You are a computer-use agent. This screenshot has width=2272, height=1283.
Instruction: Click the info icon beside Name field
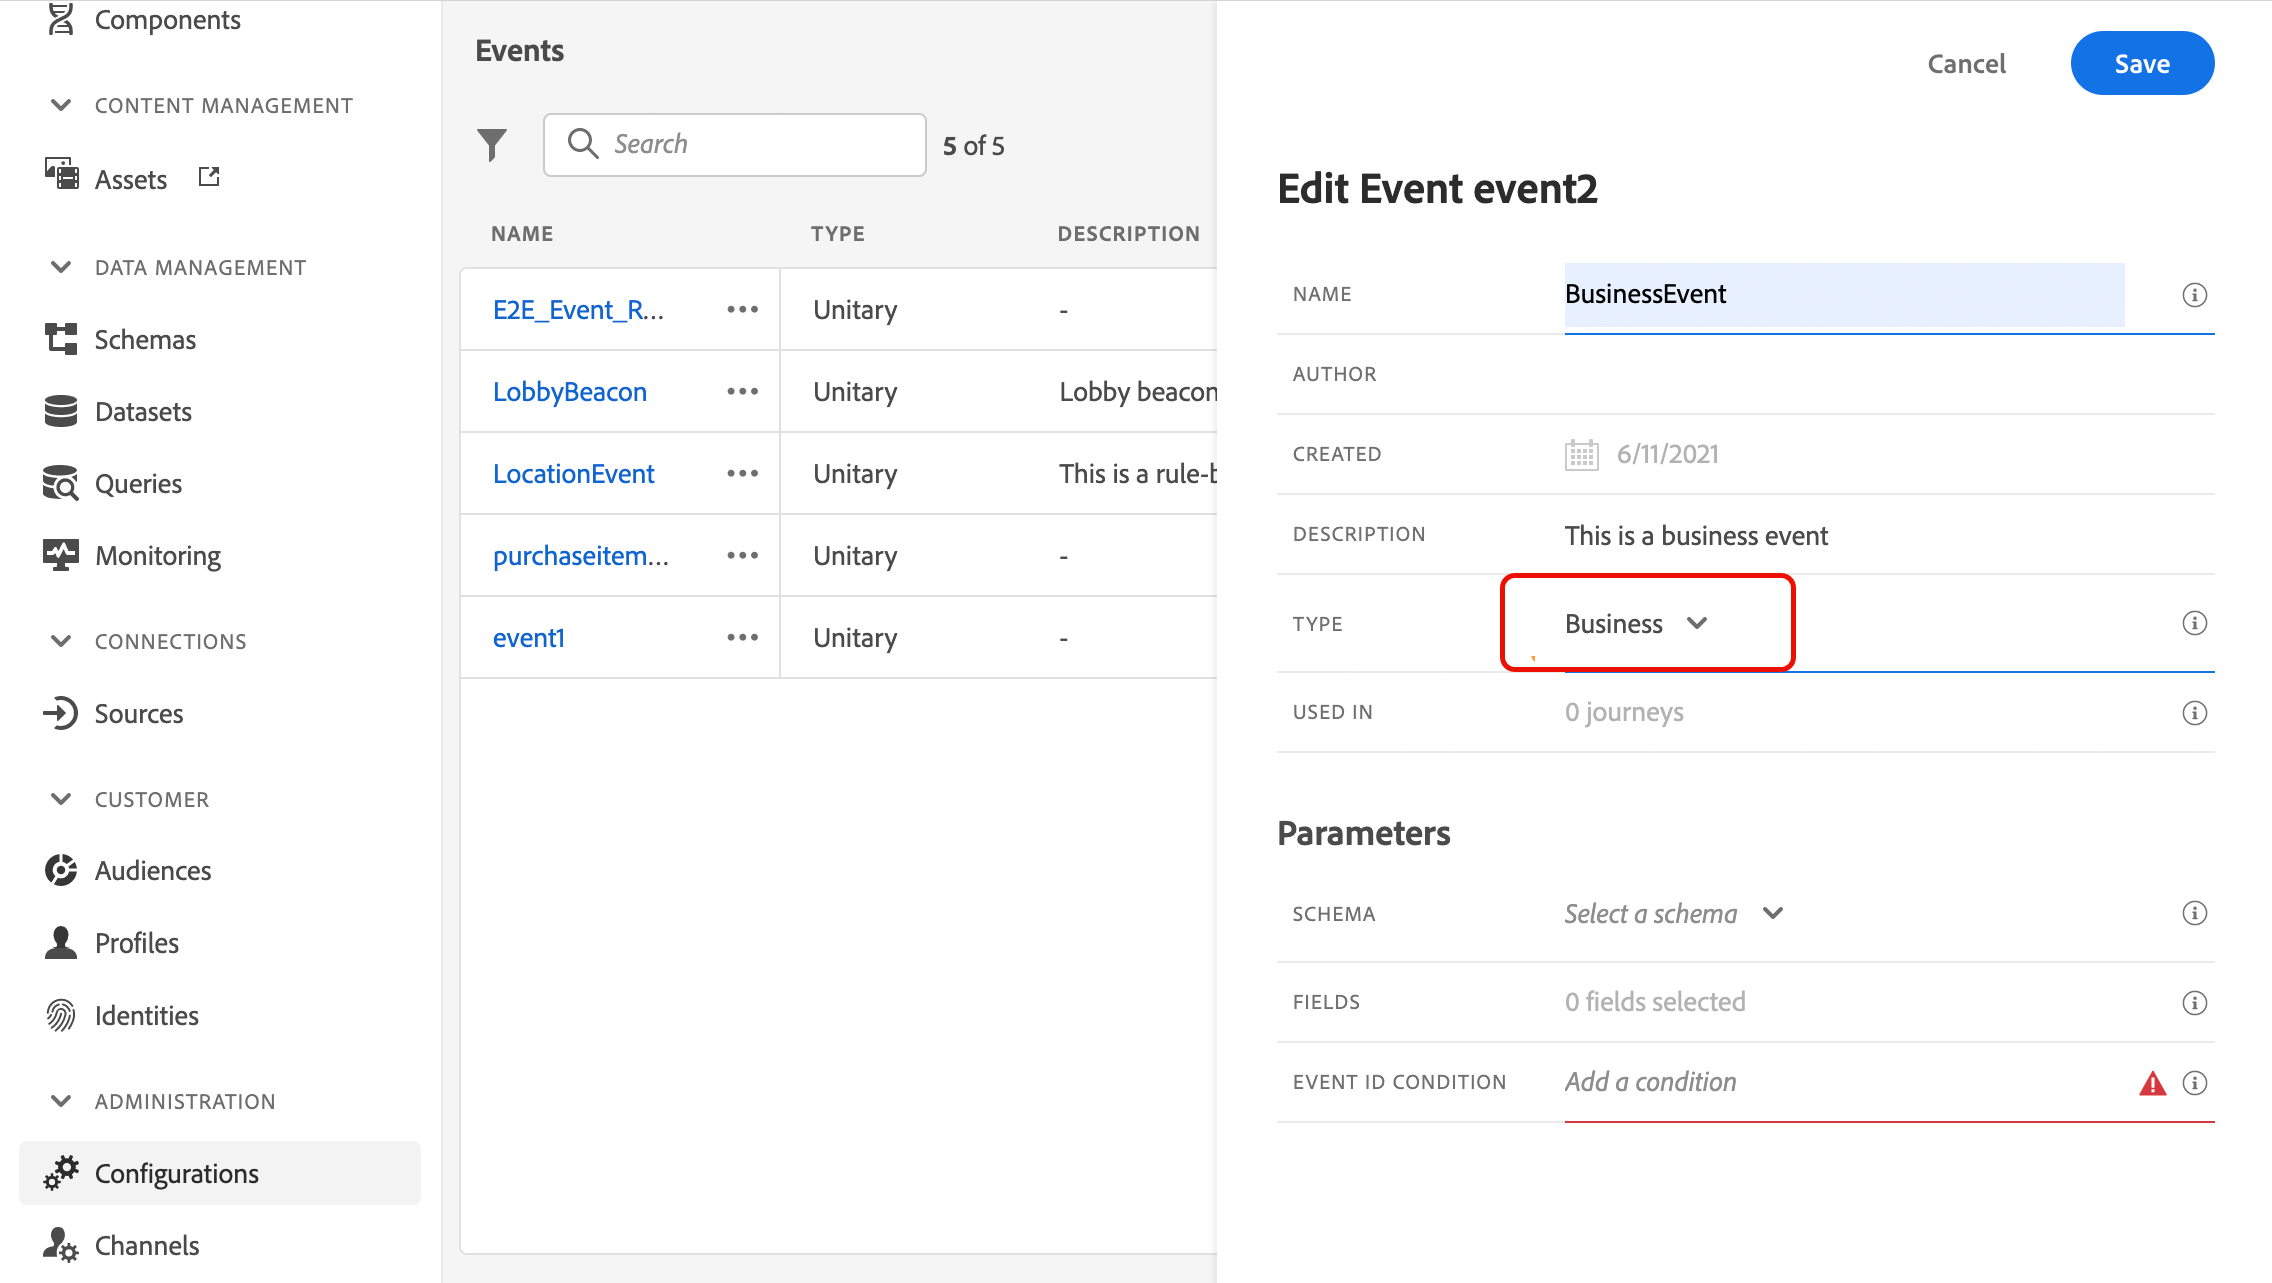click(2194, 295)
